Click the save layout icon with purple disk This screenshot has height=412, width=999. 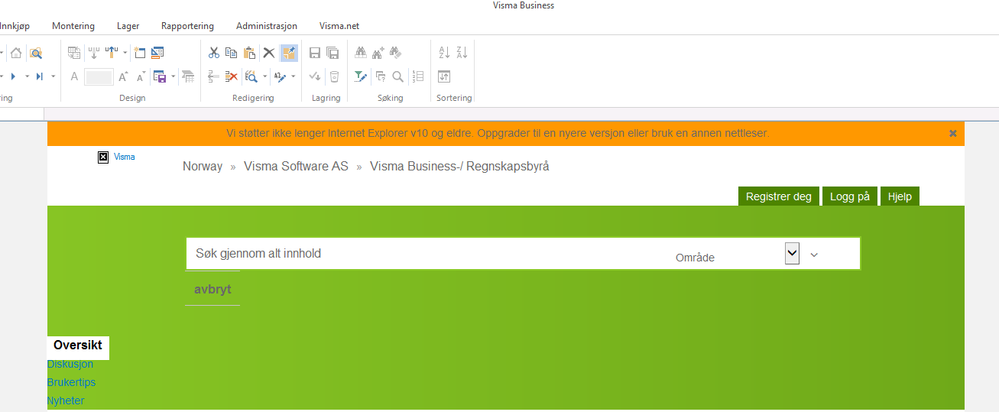[159, 76]
